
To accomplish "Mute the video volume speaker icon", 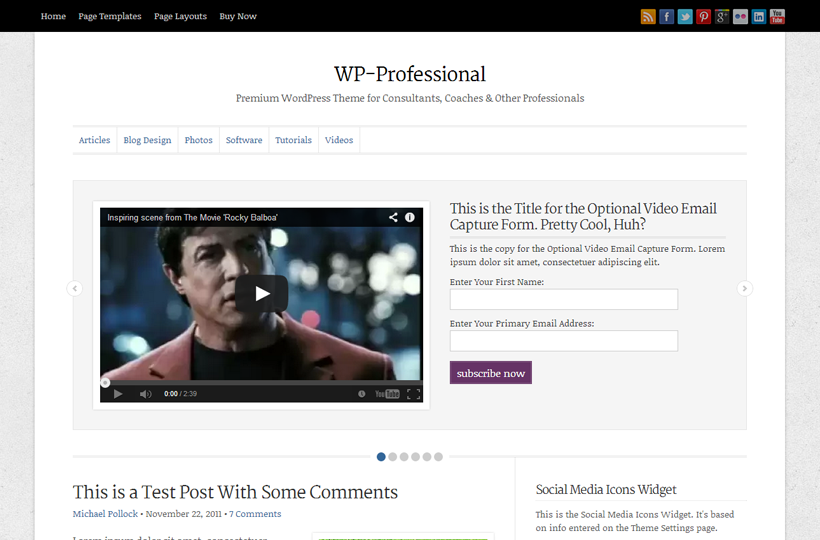I will pos(145,394).
